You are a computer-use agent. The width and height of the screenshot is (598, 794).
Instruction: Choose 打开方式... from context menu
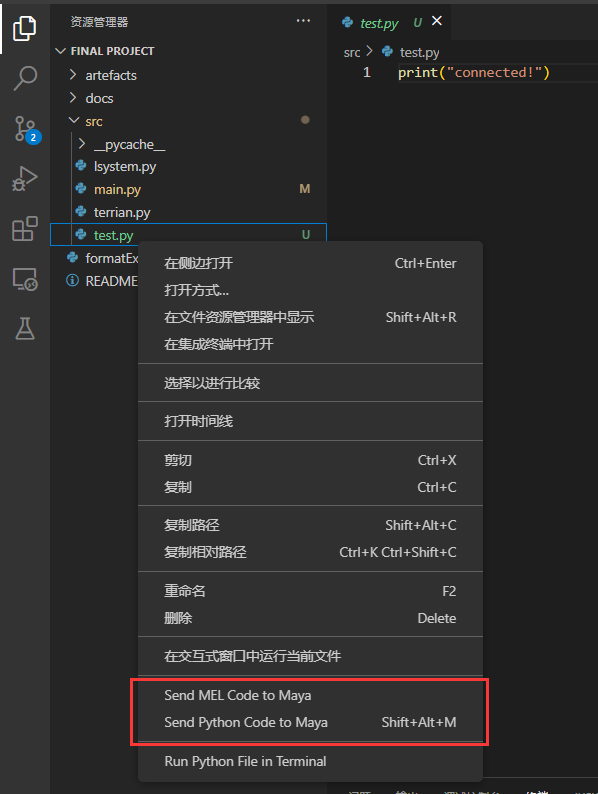click(x=310, y=290)
